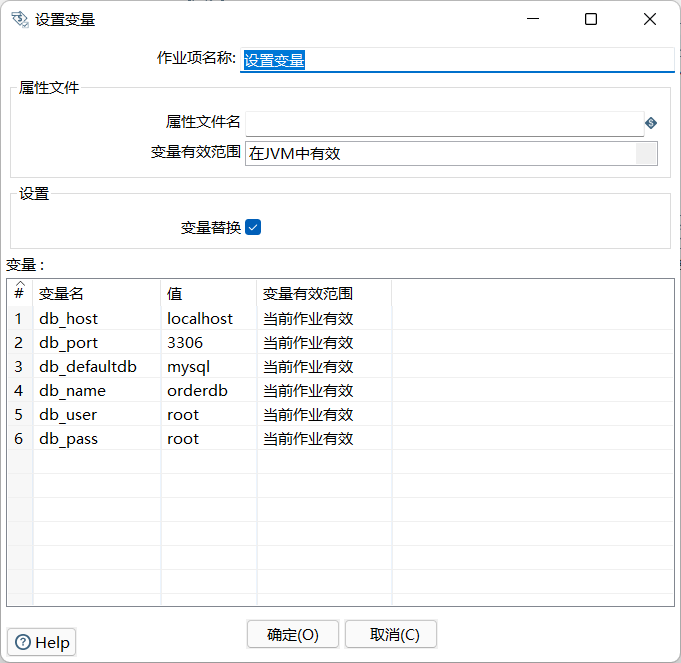Open scope cell 当前作业有效 for db_port
The width and height of the screenshot is (681, 663).
click(x=324, y=342)
